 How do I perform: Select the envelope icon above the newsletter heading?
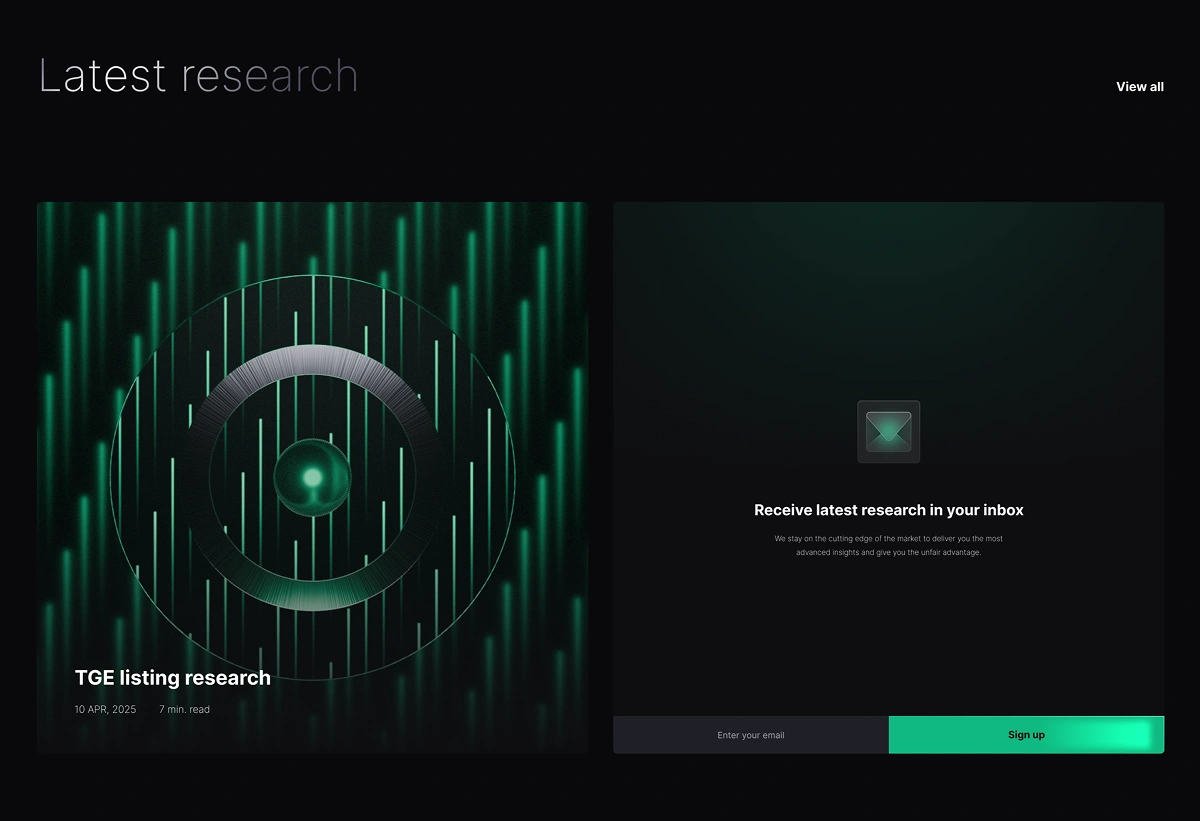(x=888, y=431)
